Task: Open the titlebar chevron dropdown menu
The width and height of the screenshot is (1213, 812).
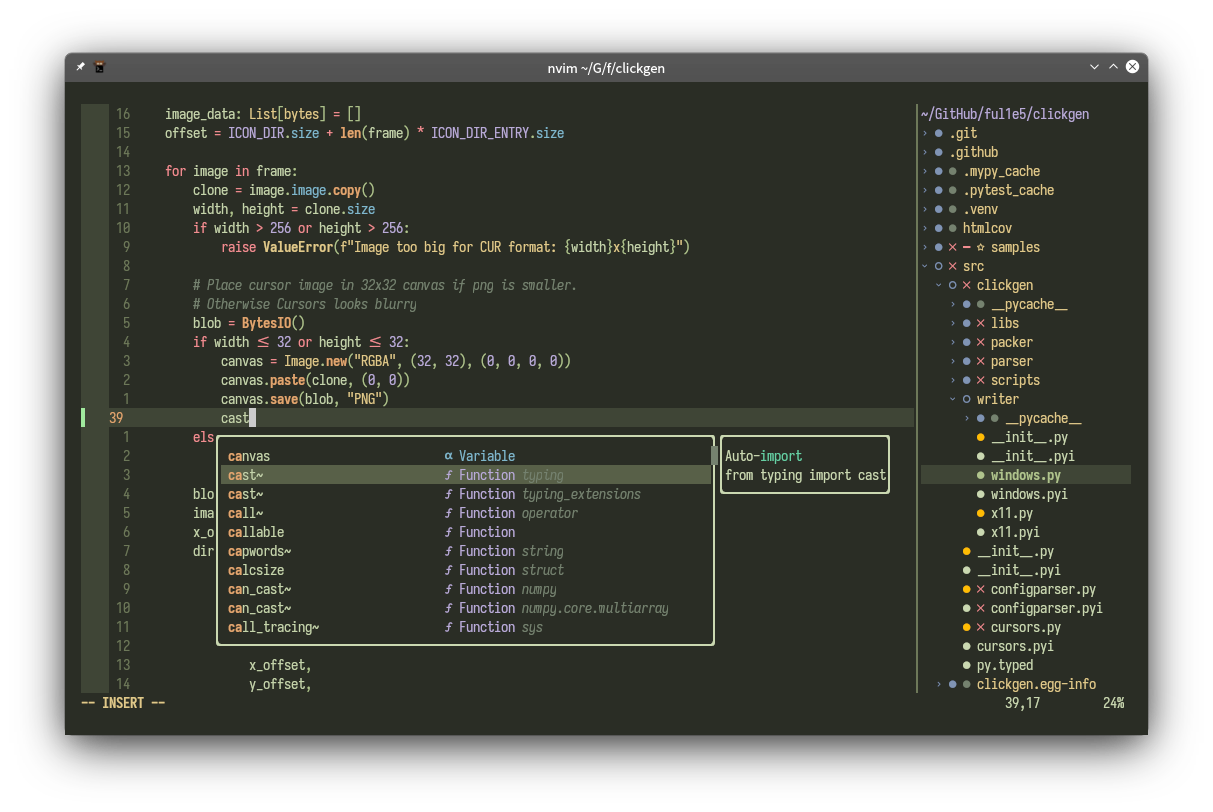Action: pos(1095,66)
